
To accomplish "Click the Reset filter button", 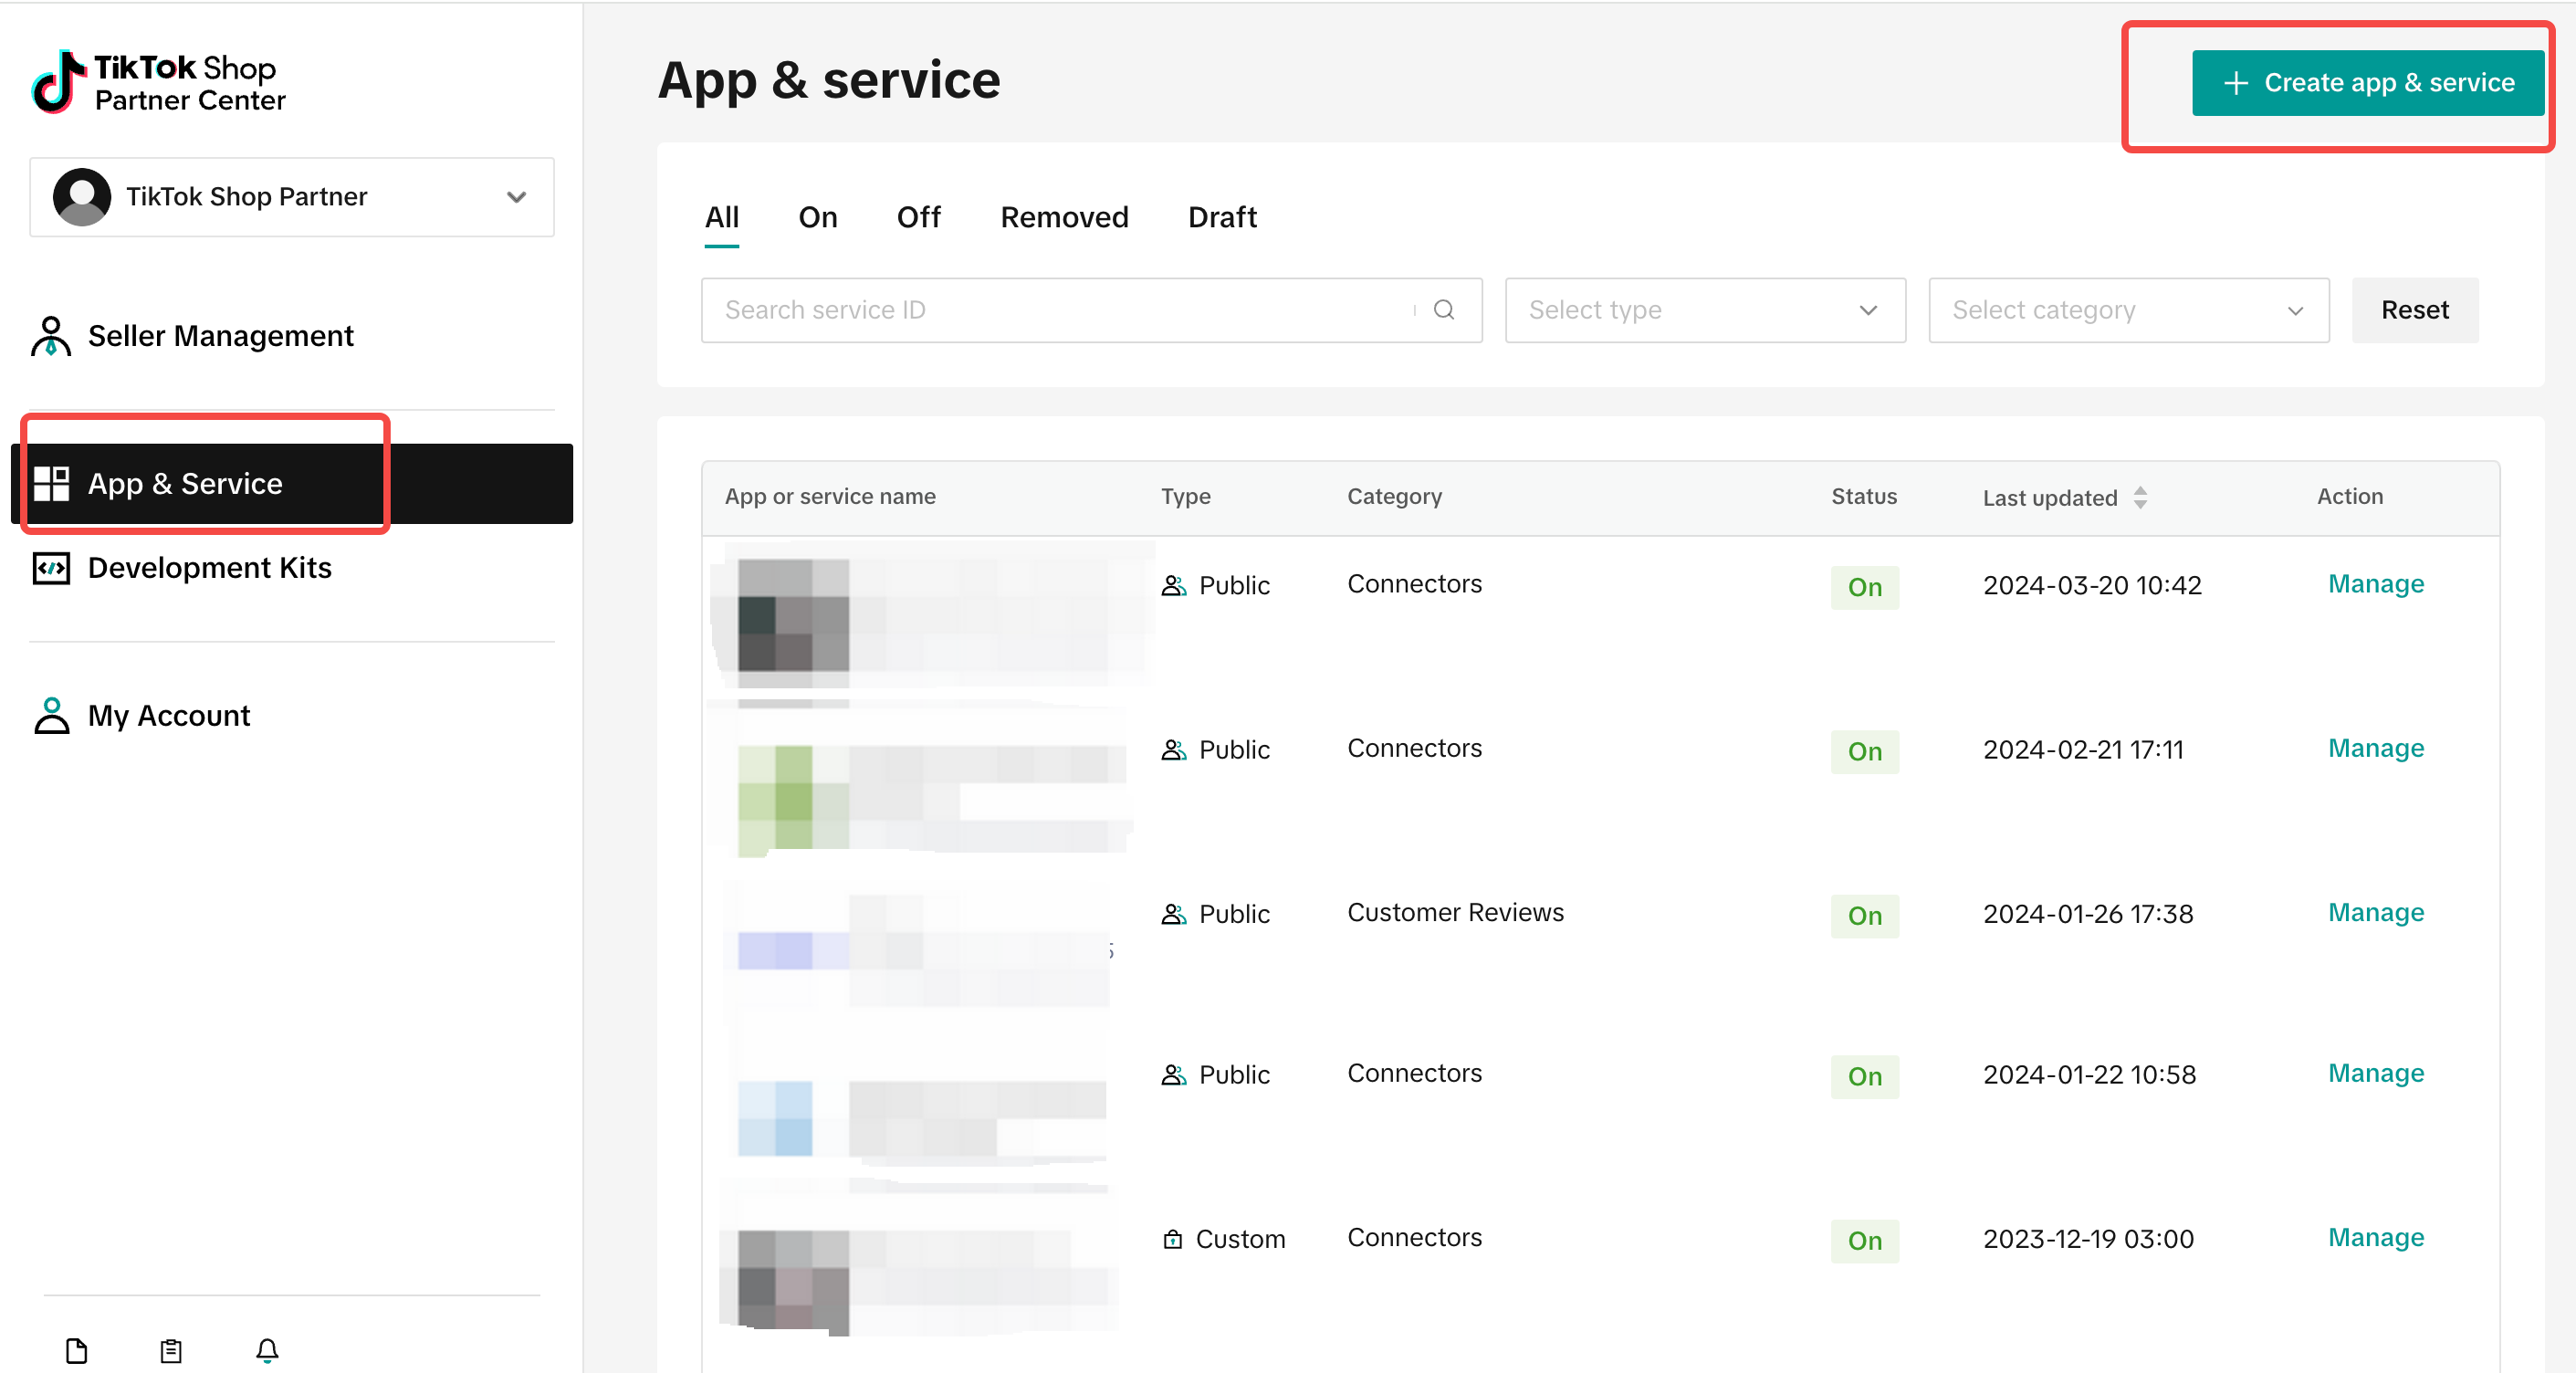I will 2414,310.
